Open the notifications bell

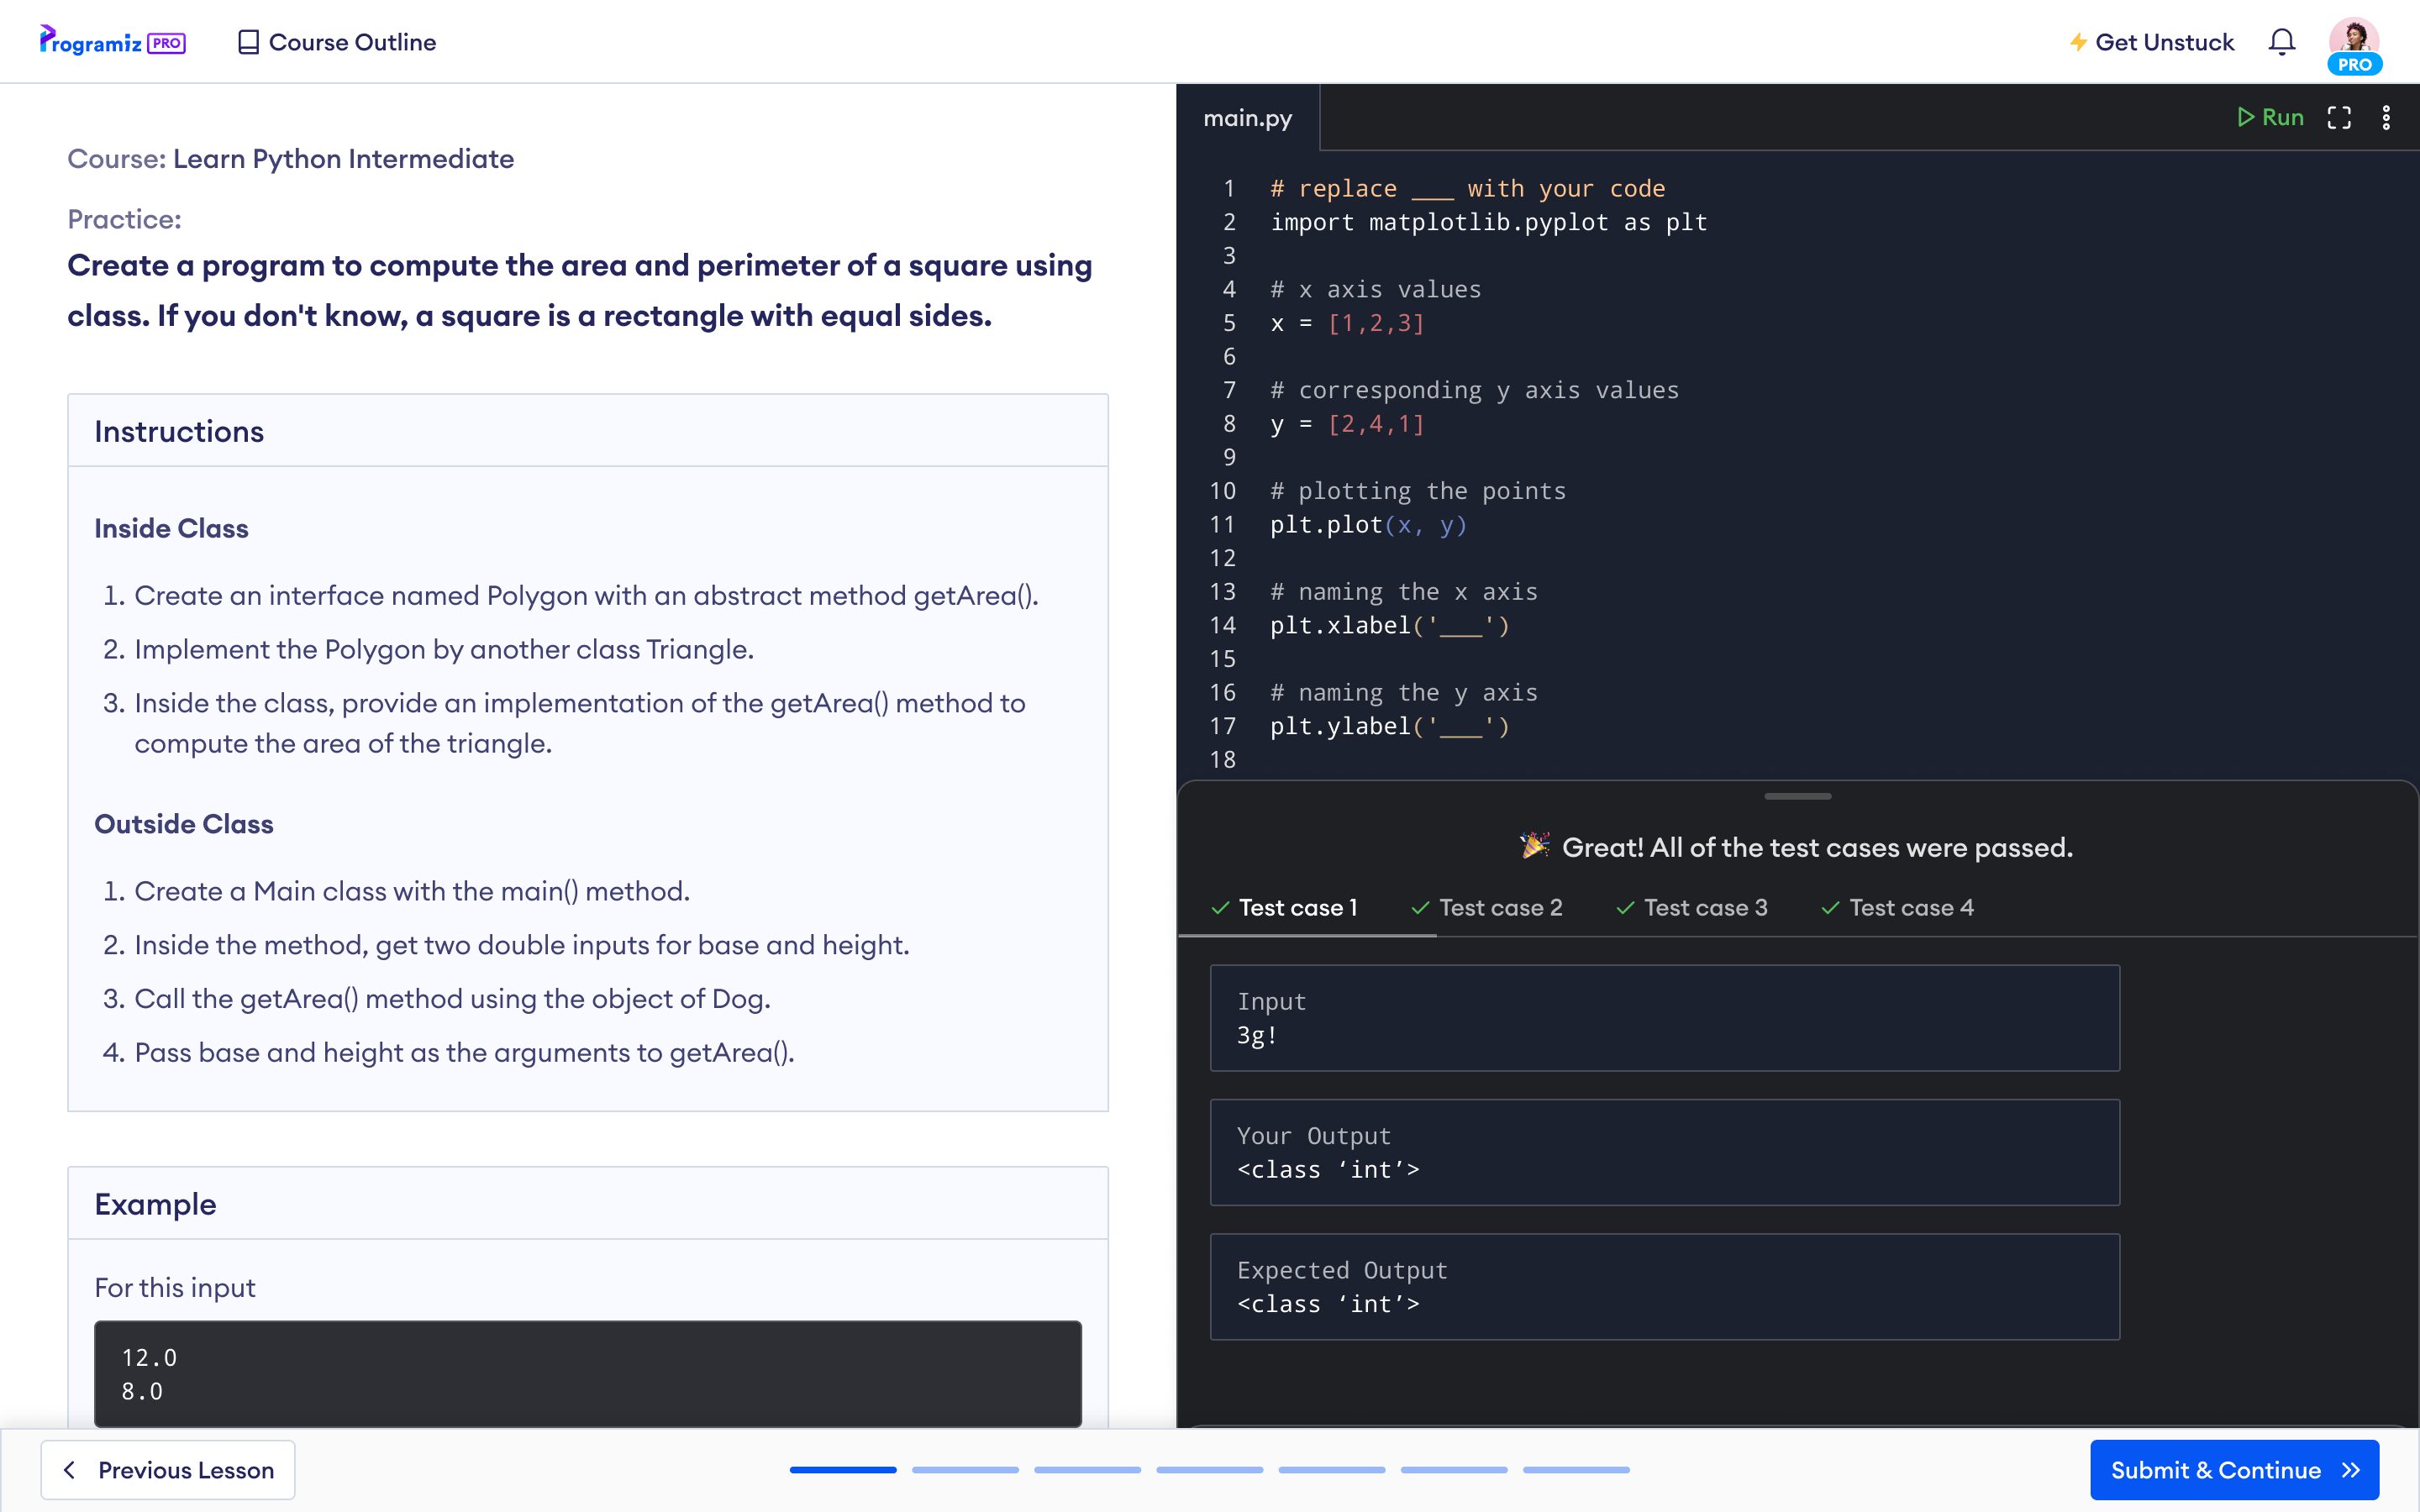pyautogui.click(x=2281, y=42)
